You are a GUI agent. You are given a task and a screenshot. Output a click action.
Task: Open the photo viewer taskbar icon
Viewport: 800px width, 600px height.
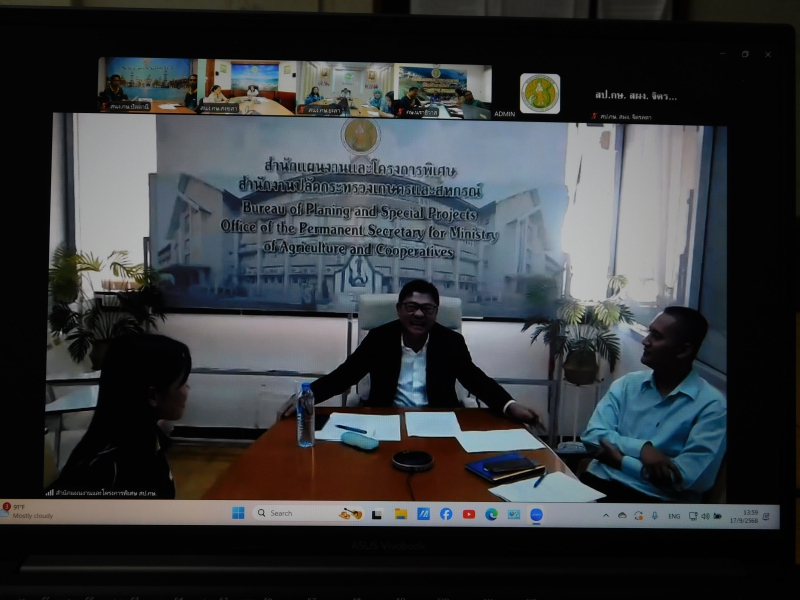point(514,514)
